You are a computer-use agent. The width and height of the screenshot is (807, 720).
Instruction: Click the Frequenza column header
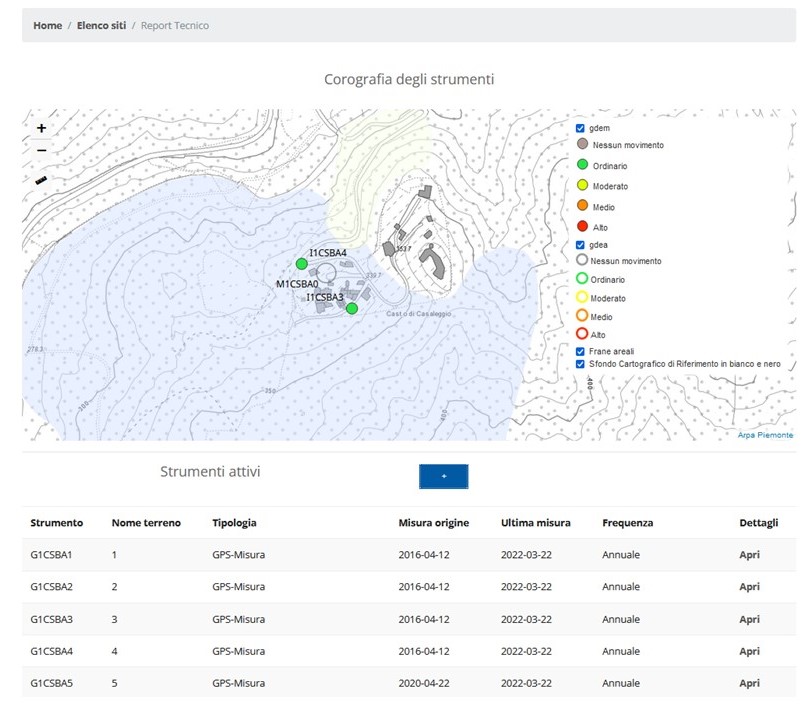[627, 523]
